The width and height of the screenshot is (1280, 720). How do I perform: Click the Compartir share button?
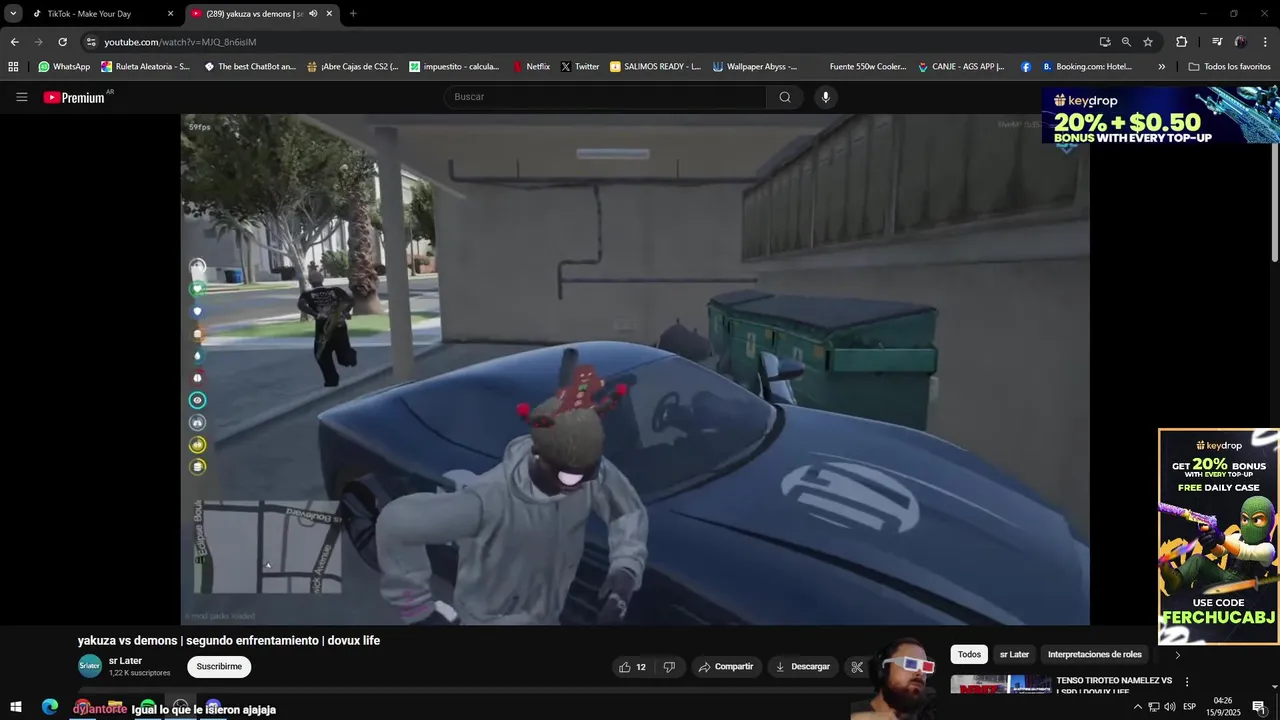tap(726, 667)
